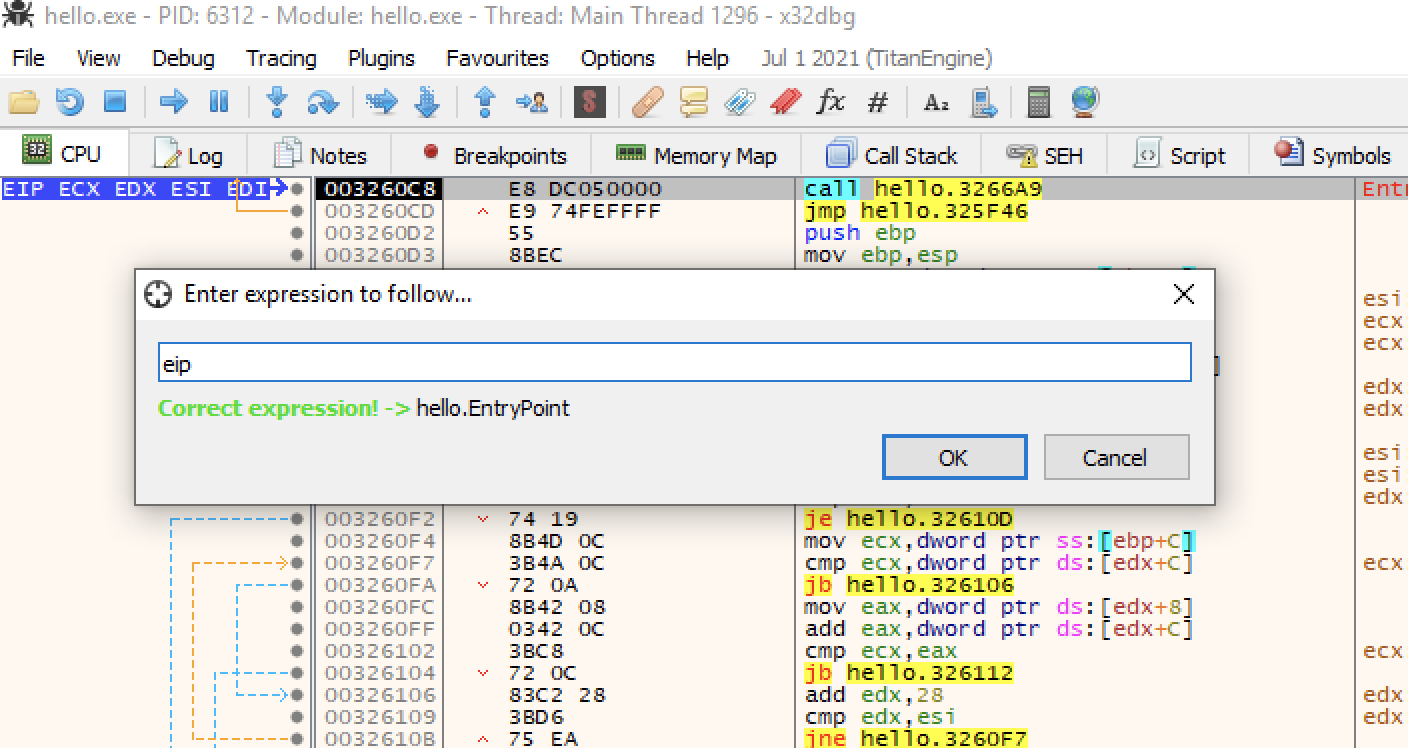Toggle breakpoint bullet at 003260F2
Screen dimensions: 1408x748
(296, 519)
